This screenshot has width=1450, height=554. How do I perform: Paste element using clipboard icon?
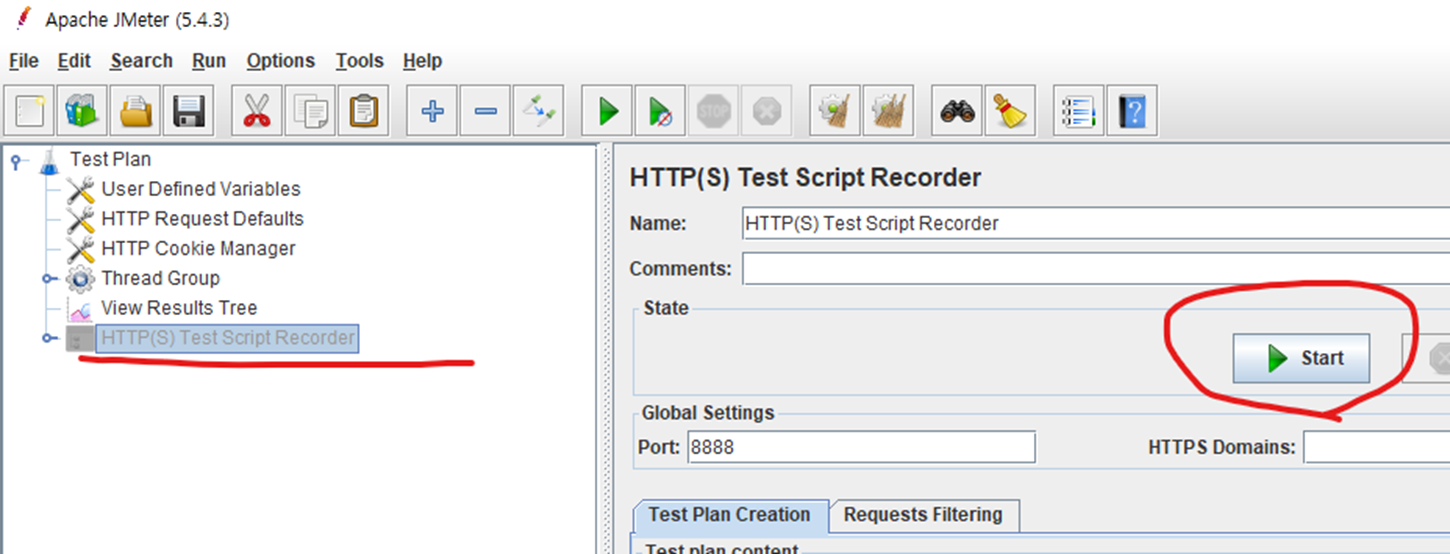coord(363,110)
